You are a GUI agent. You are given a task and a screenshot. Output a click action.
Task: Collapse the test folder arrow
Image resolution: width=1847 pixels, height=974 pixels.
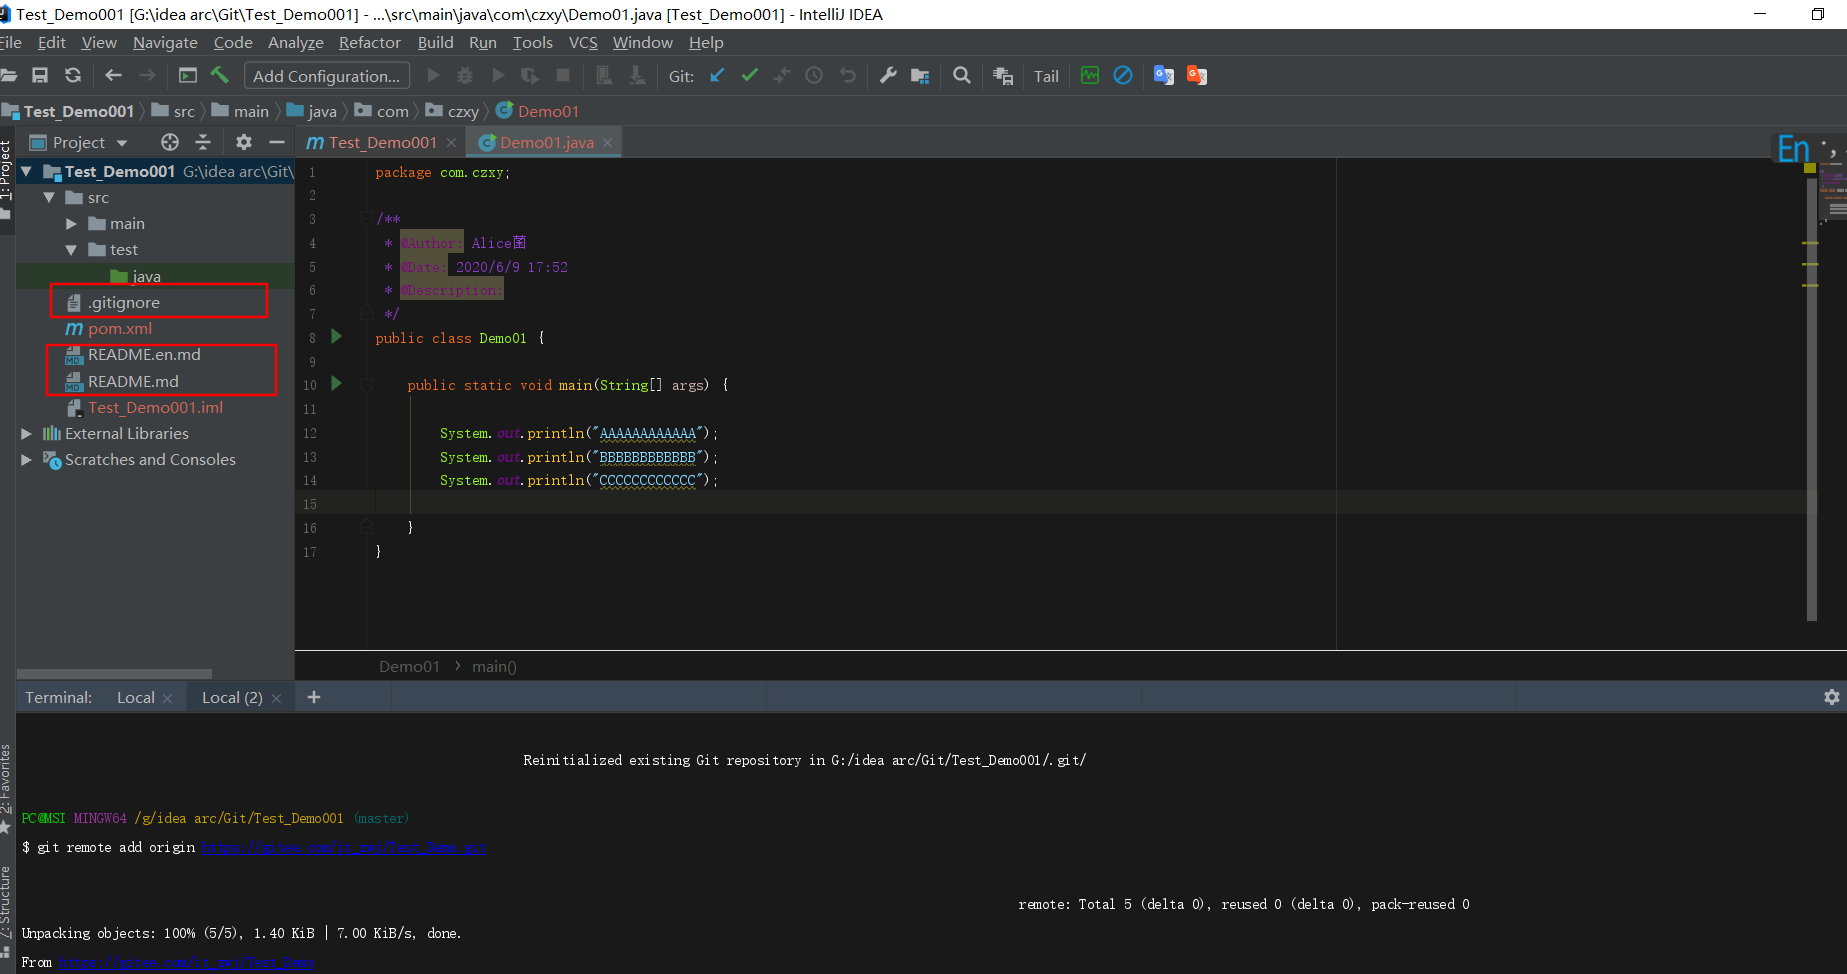71,249
